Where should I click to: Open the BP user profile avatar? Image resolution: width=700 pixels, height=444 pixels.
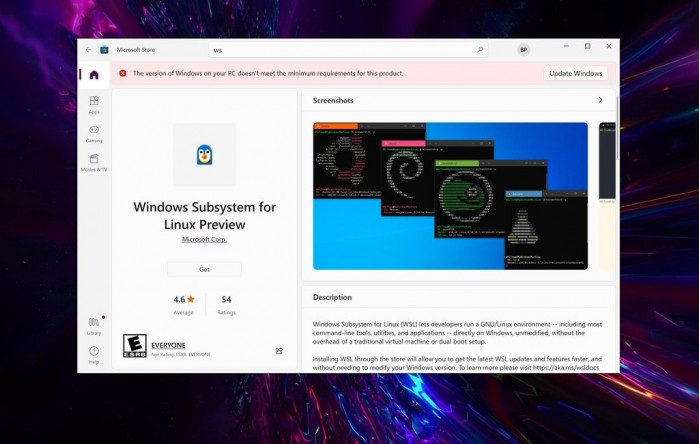[524, 50]
